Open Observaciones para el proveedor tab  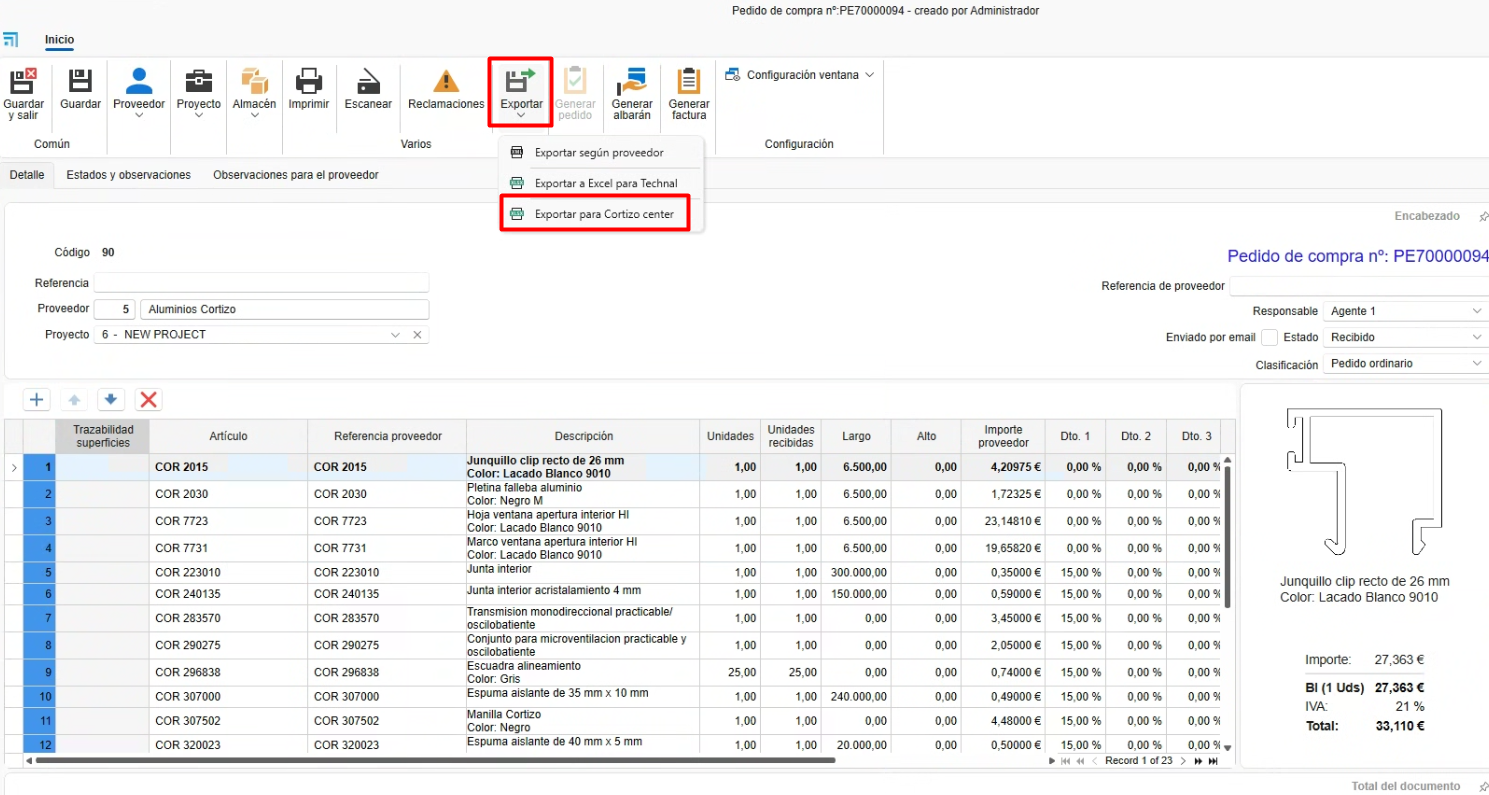pyautogui.click(x=296, y=175)
